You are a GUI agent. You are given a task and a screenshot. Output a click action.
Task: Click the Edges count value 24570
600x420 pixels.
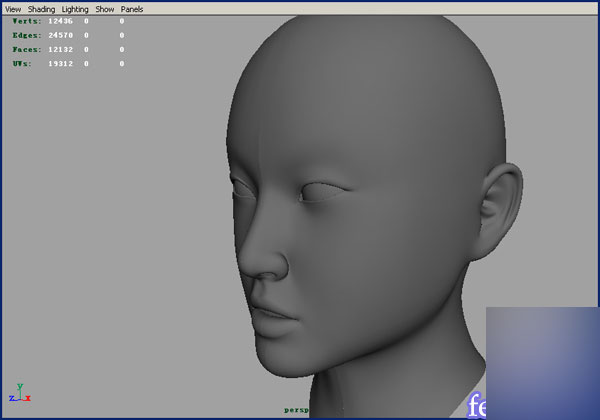tap(60, 35)
